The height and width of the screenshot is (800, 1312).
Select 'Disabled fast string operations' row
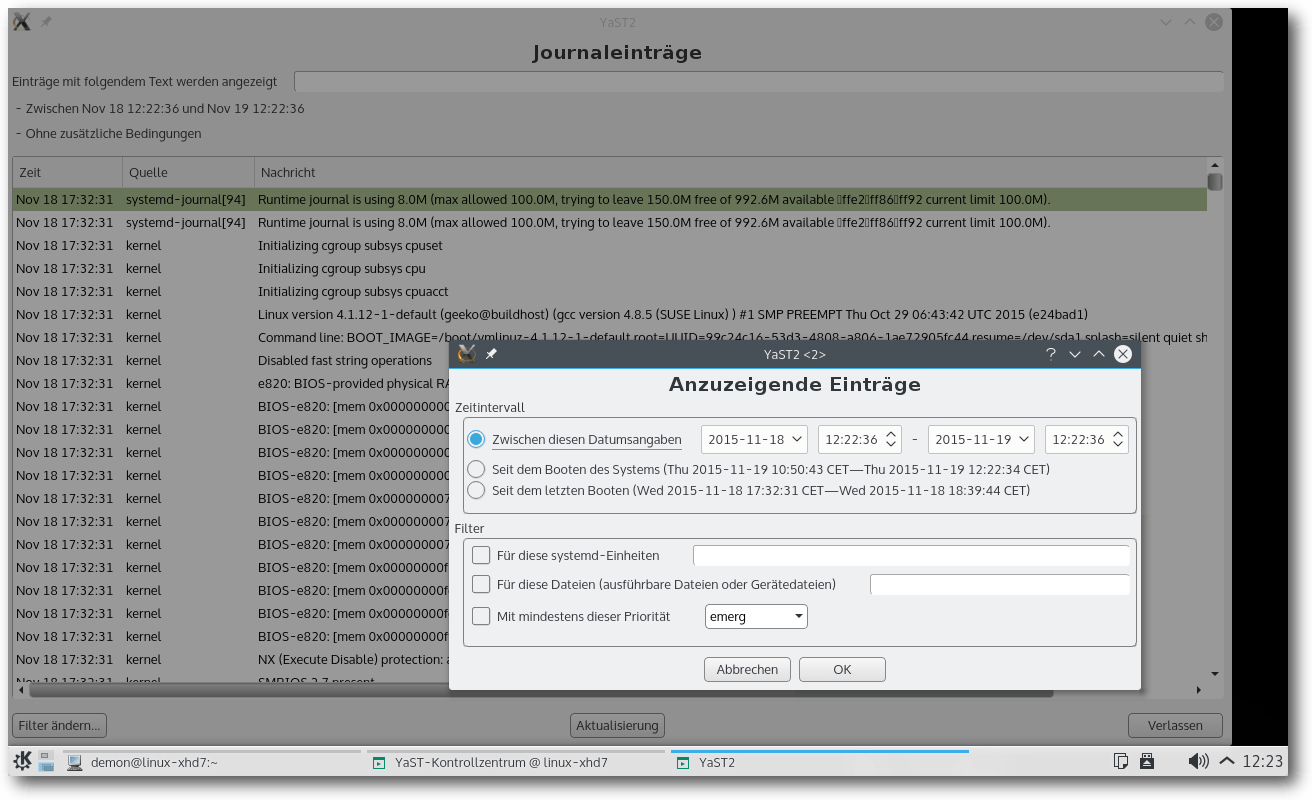(x=230, y=361)
